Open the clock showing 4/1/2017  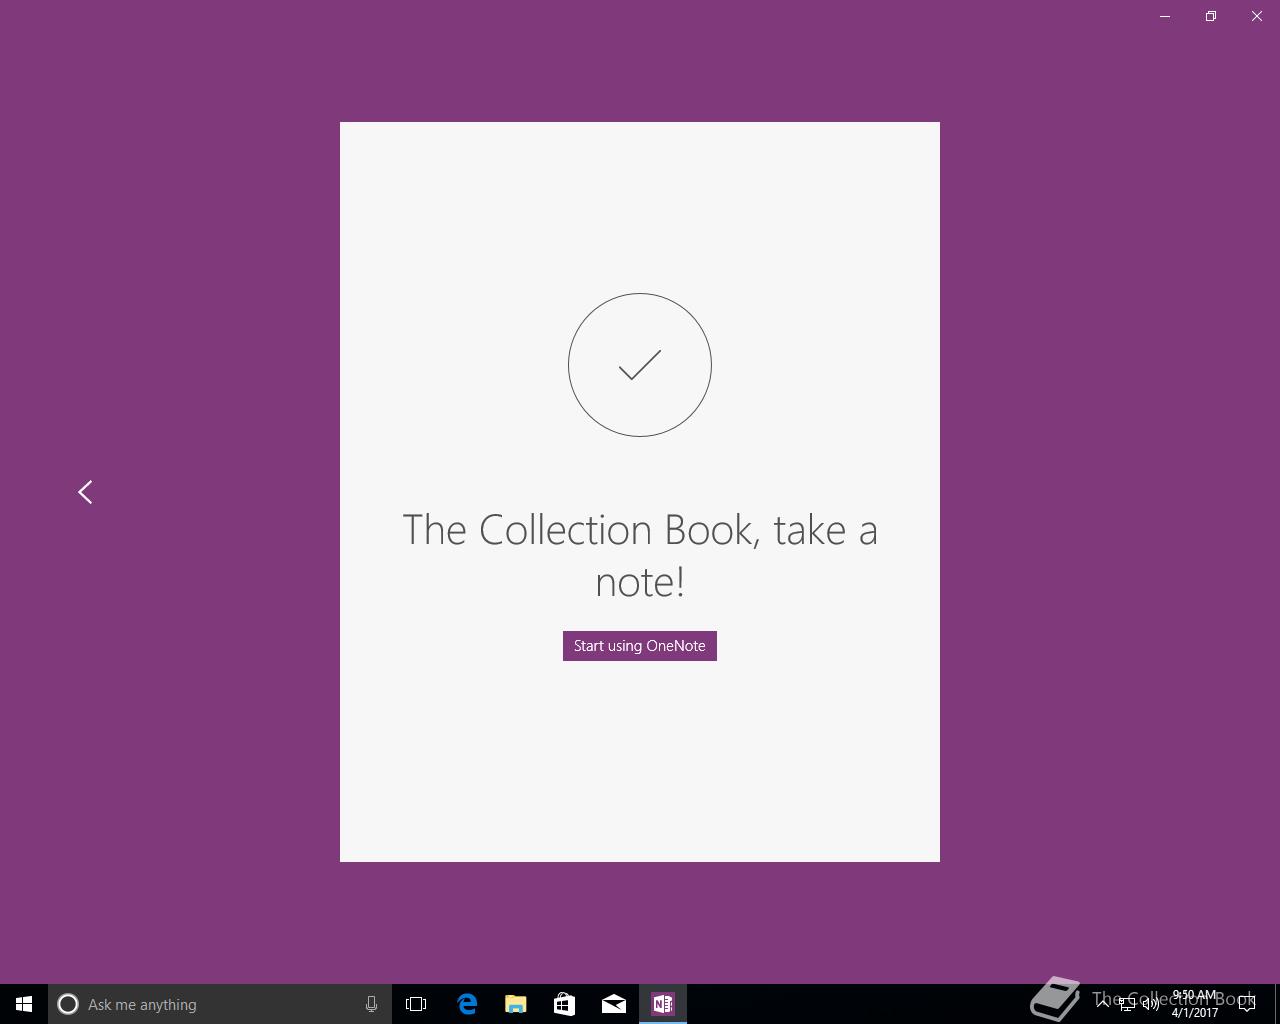(1195, 1004)
